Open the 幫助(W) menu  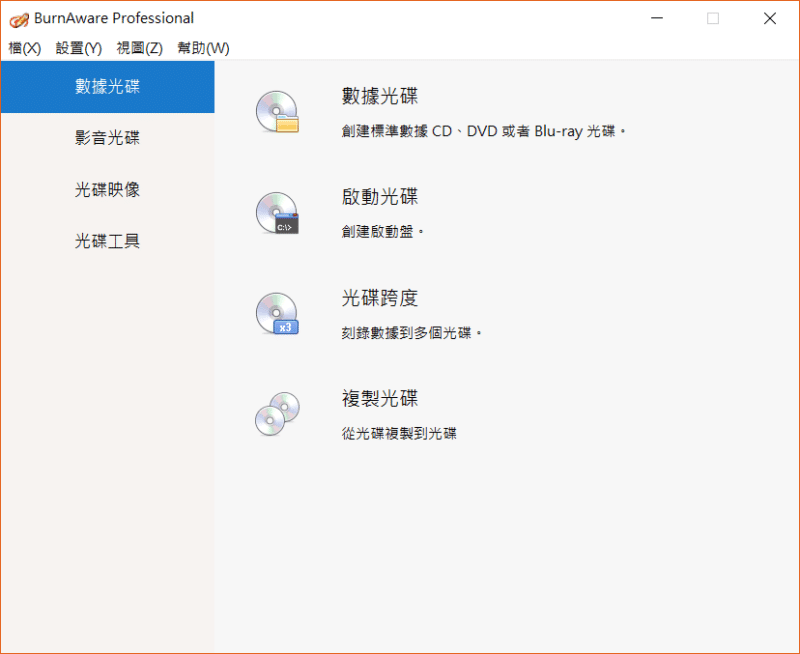coord(203,48)
